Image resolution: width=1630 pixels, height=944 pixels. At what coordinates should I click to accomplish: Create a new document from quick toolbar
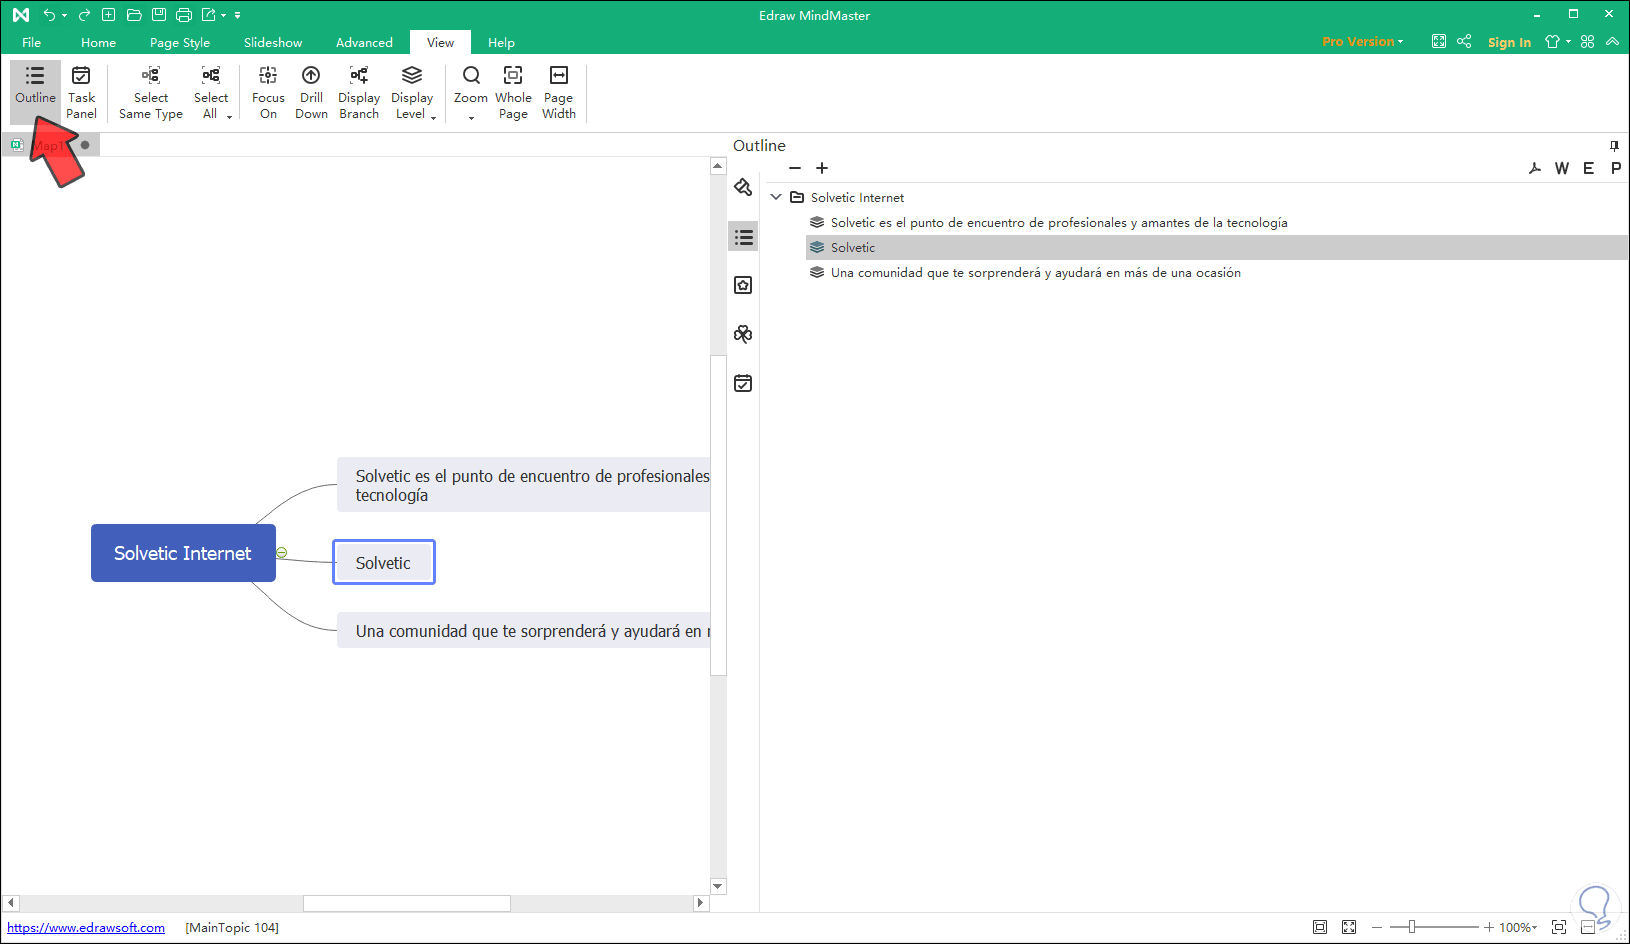click(x=109, y=15)
